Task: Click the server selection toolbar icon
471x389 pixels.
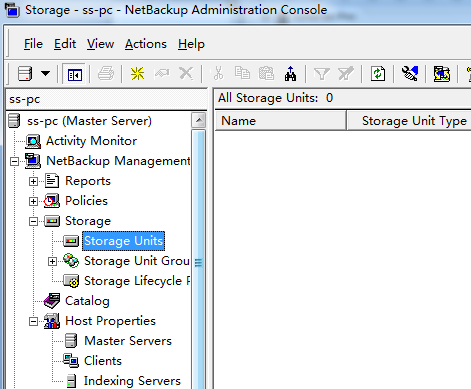Action: pyautogui.click(x=25, y=73)
